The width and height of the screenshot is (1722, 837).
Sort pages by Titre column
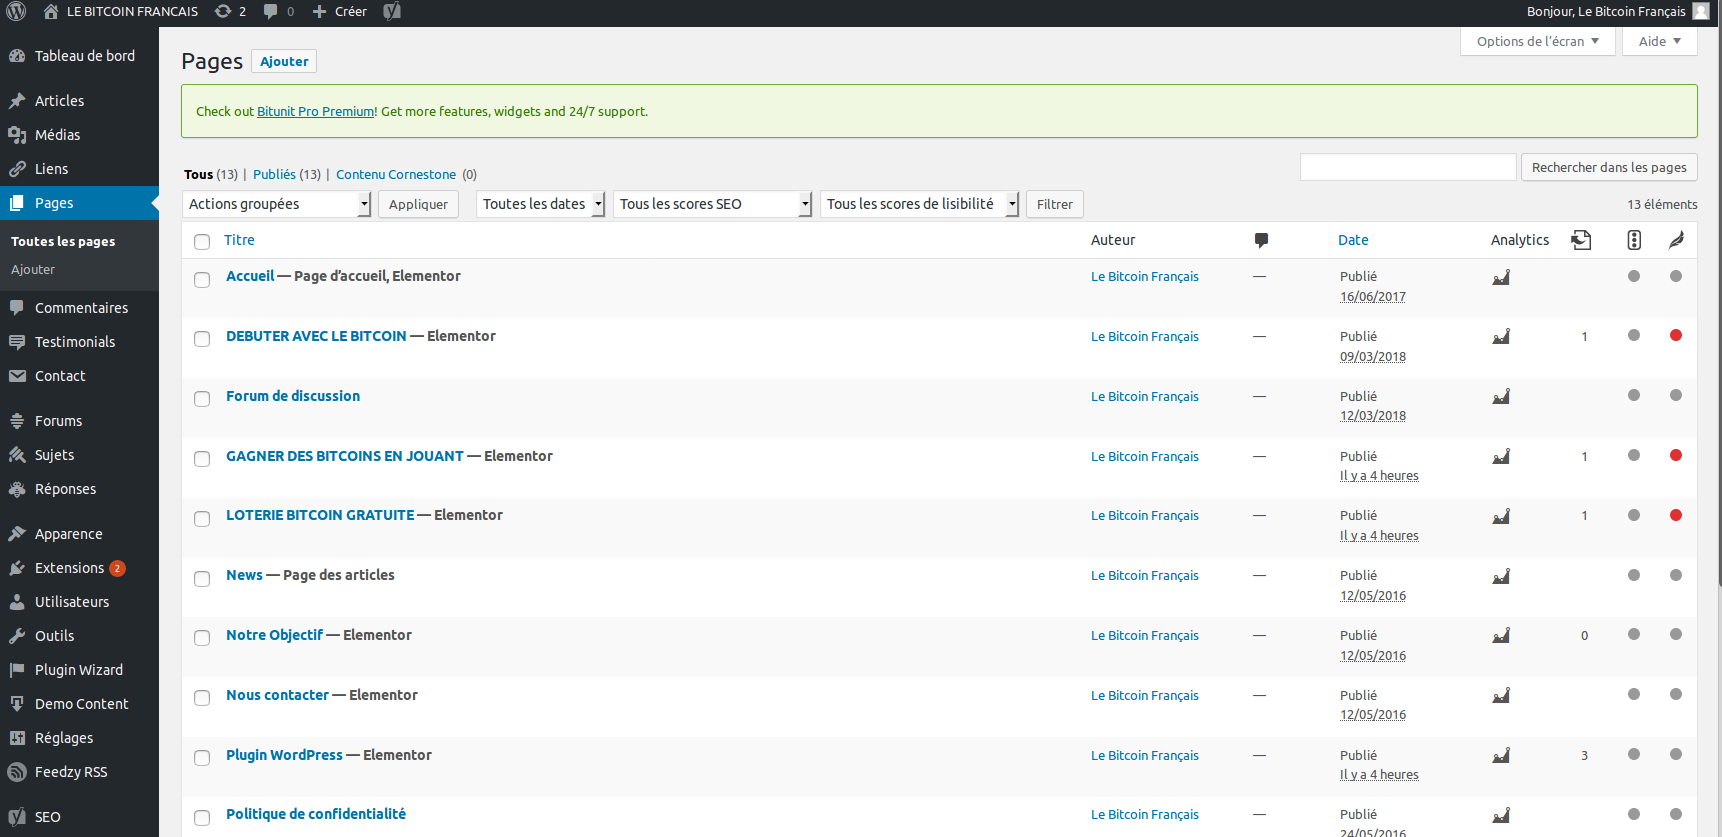(239, 240)
